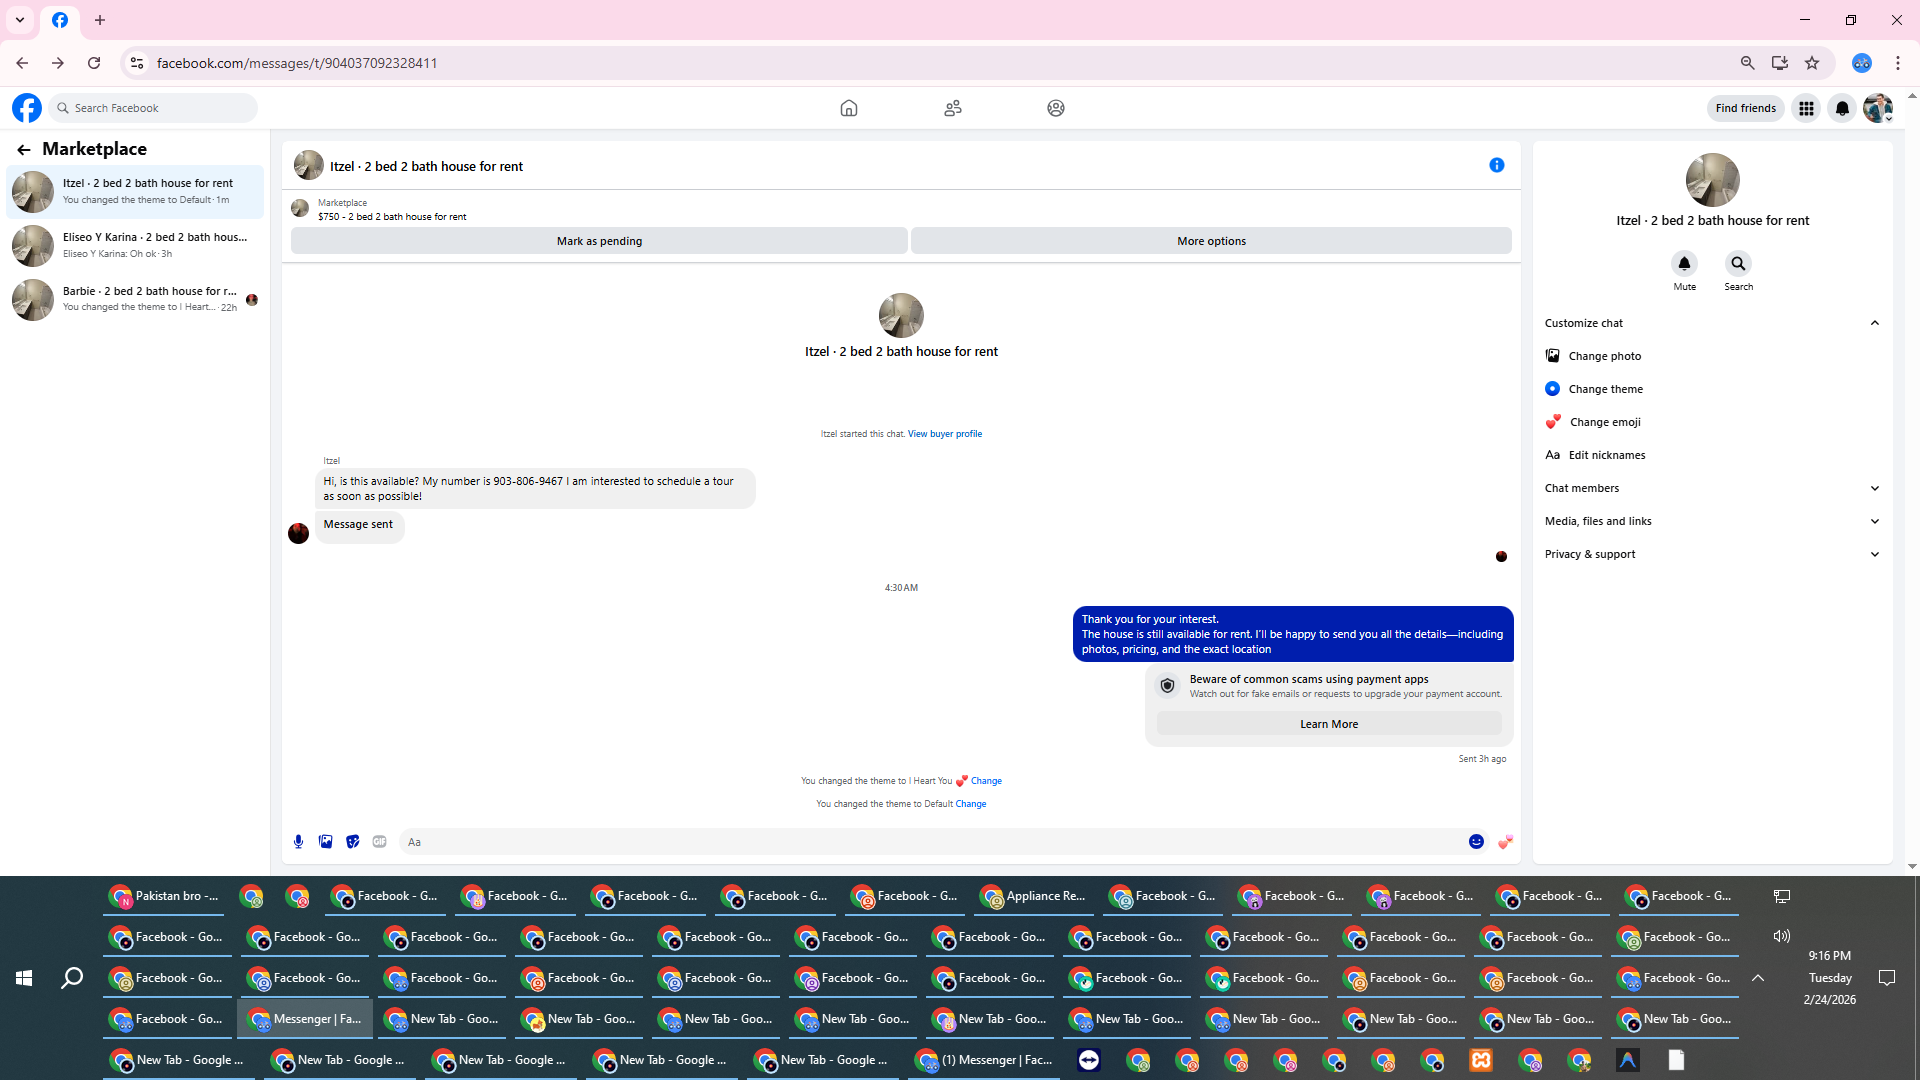Click Mark as pending button
The width and height of the screenshot is (1920, 1080).
pyautogui.click(x=599, y=241)
